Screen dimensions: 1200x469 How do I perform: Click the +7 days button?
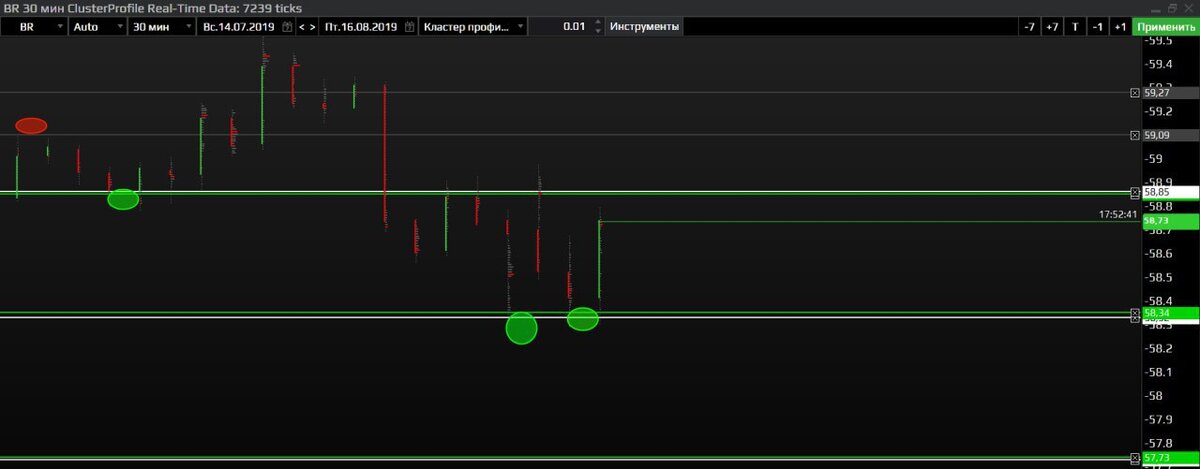1052,26
